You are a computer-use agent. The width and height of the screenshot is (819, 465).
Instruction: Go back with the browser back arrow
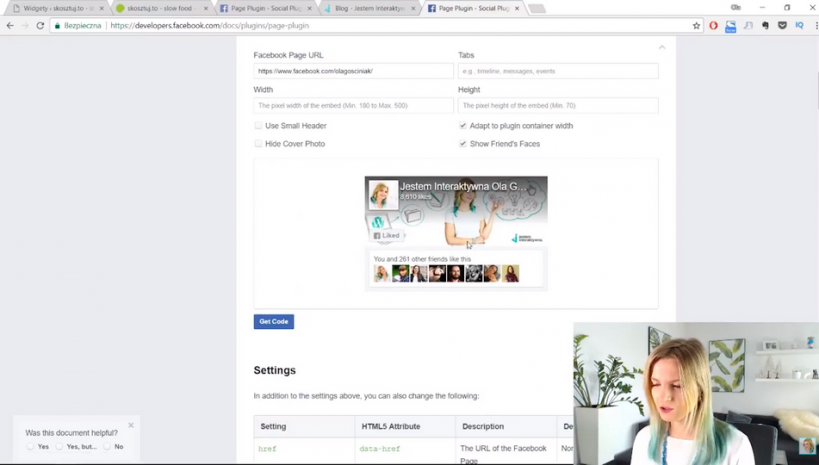point(10,26)
